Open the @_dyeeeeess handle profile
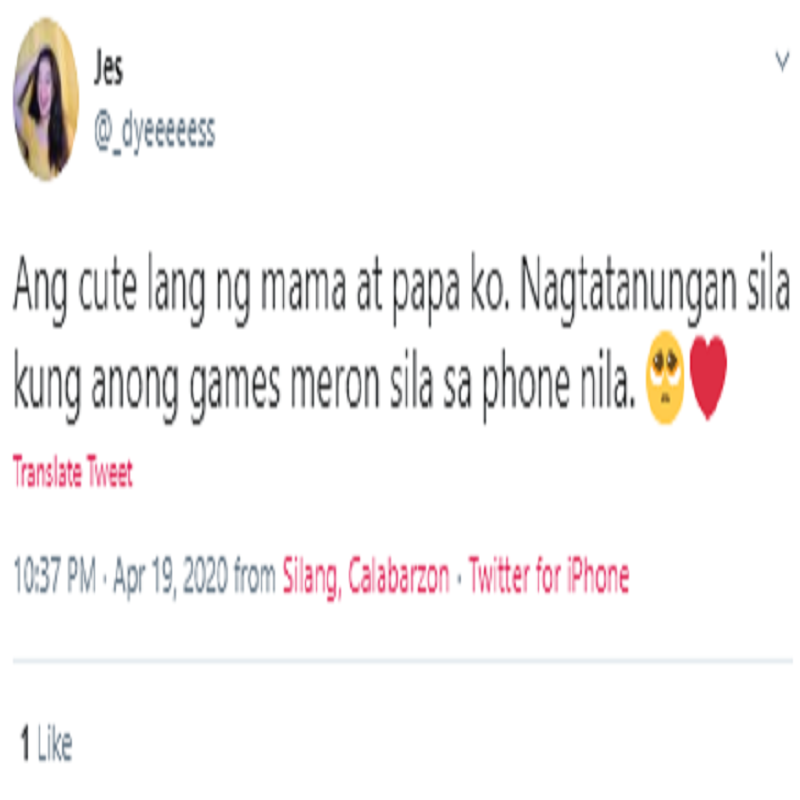Image resolution: width=800 pixels, height=800 pixels. [155, 131]
